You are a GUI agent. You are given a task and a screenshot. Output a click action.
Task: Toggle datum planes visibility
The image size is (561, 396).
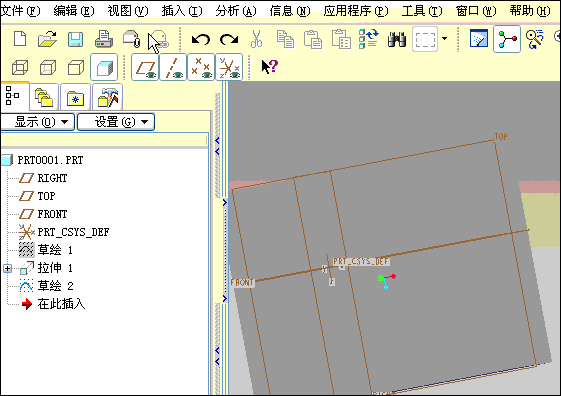[x=145, y=67]
